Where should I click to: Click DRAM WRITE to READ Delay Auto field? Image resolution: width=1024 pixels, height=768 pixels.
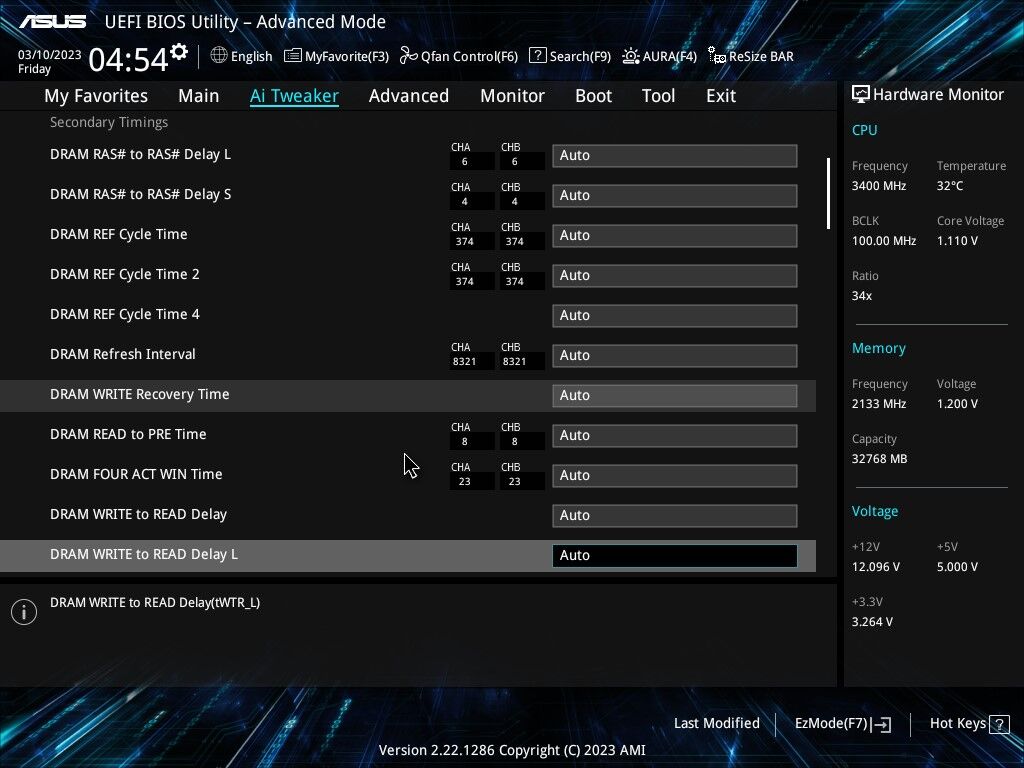(675, 515)
